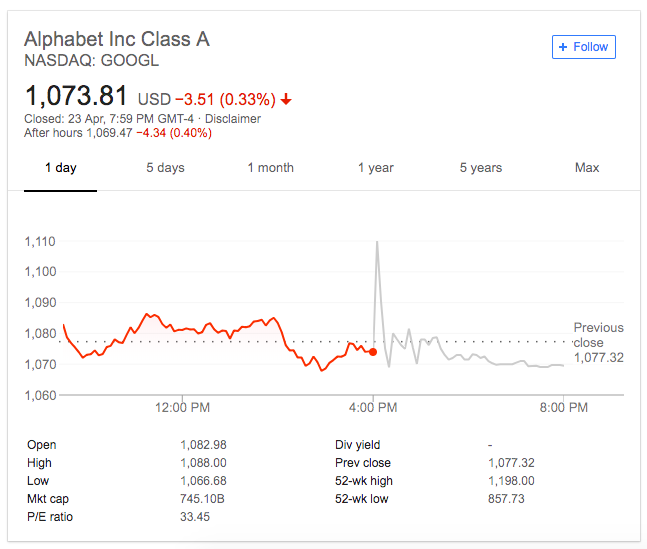Follow the Alphabet Inc stock
The height and width of the screenshot is (549, 647).
584,47
